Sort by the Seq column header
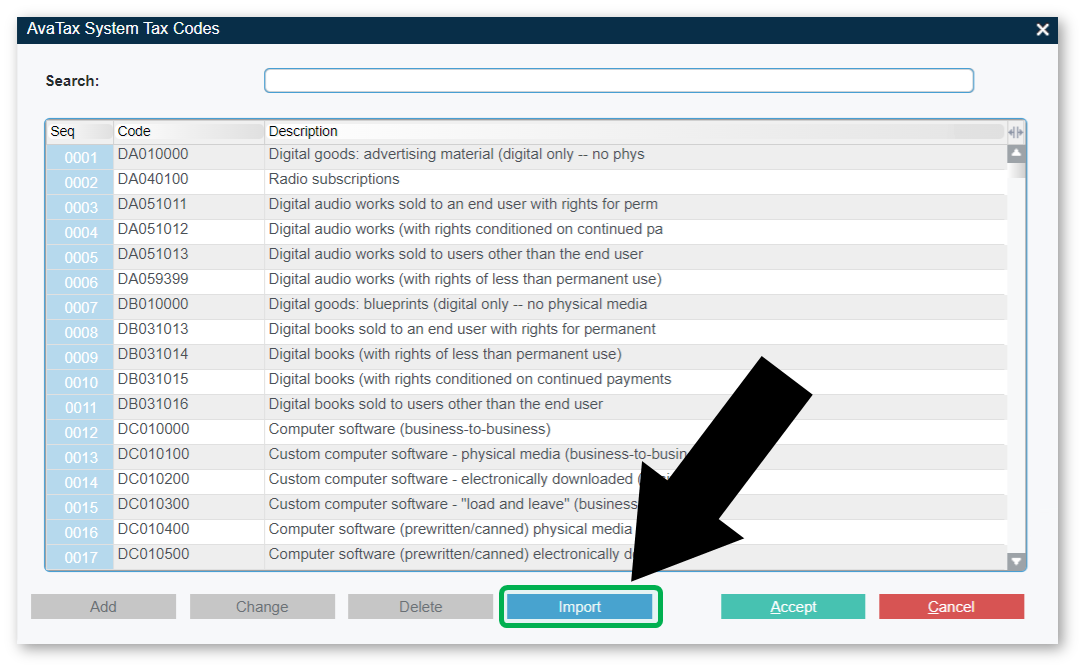The image size is (1084, 670). coord(80,131)
